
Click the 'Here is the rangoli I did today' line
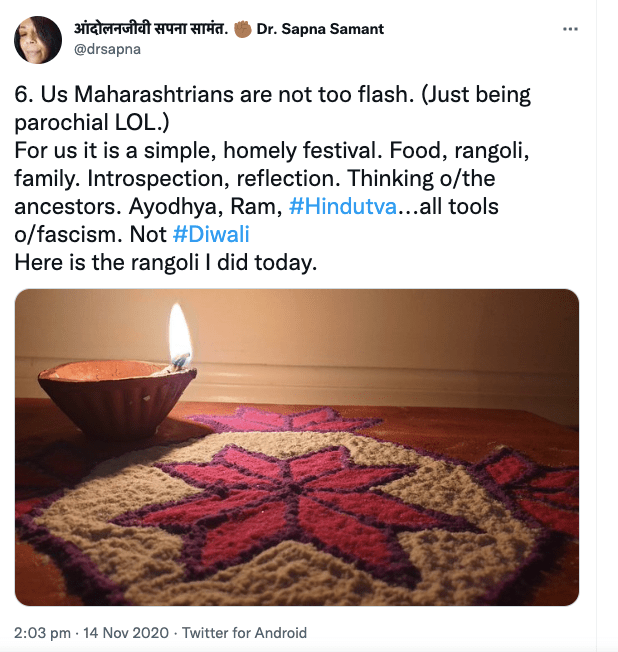(x=165, y=262)
